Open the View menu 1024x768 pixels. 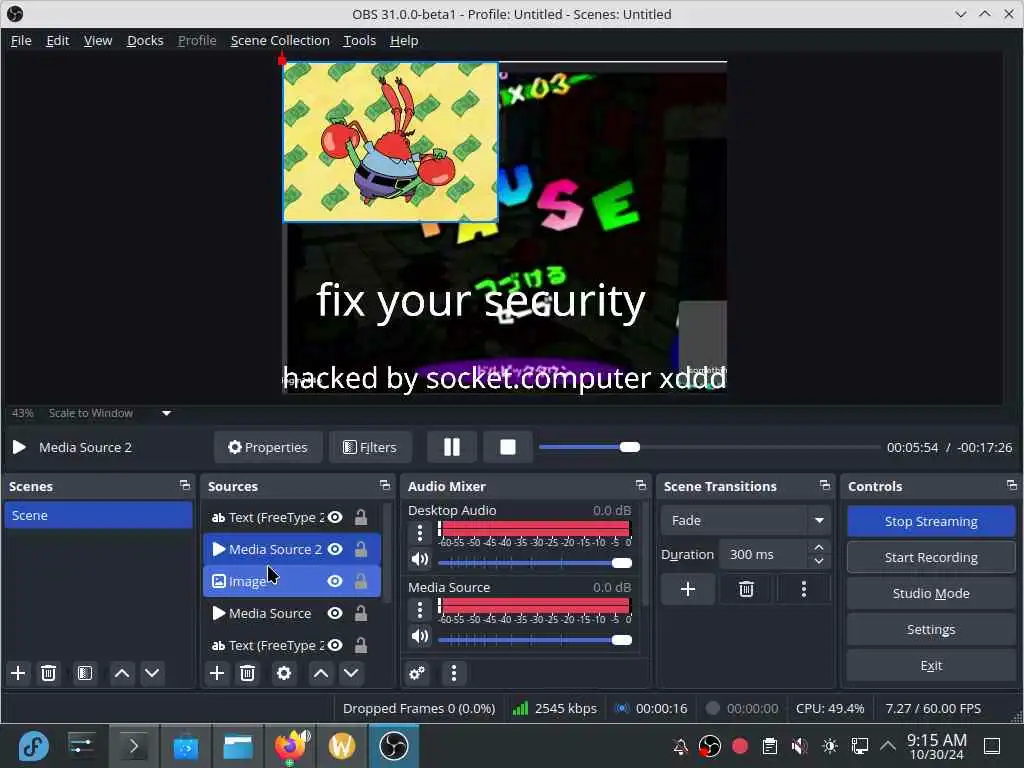pyautogui.click(x=98, y=40)
